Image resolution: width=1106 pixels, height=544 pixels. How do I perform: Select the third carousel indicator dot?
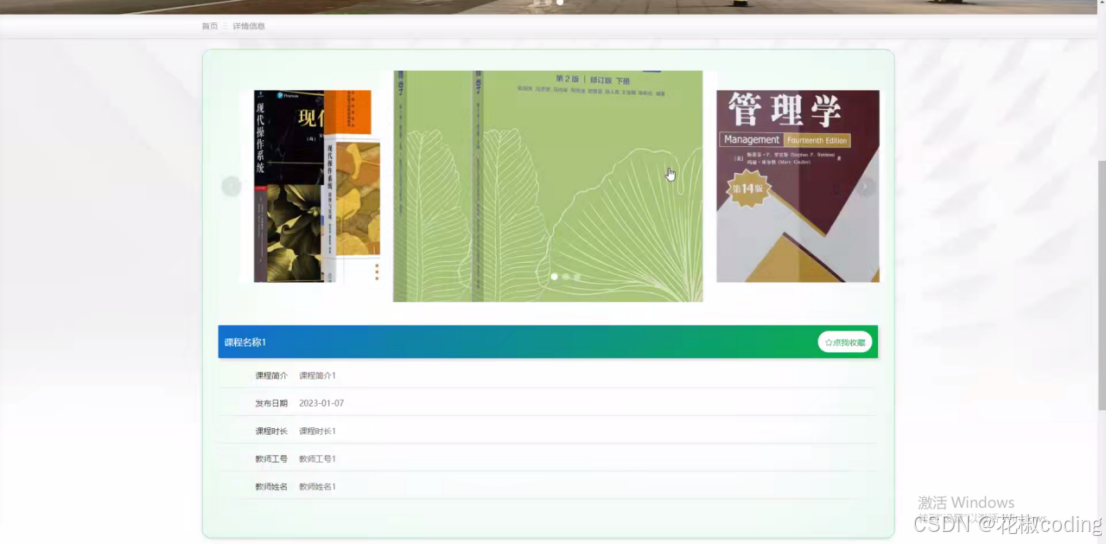pyautogui.click(x=577, y=277)
